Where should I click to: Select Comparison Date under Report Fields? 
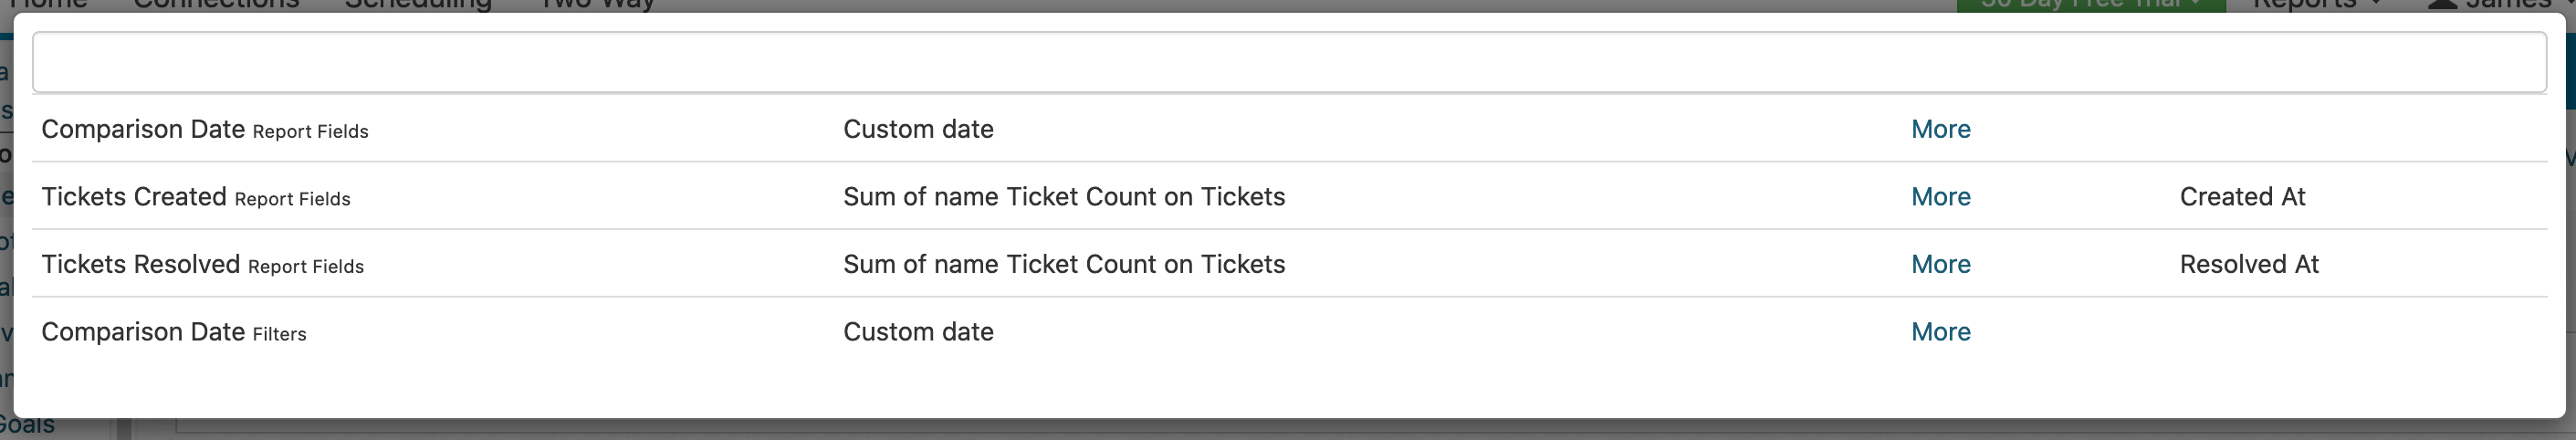143,130
